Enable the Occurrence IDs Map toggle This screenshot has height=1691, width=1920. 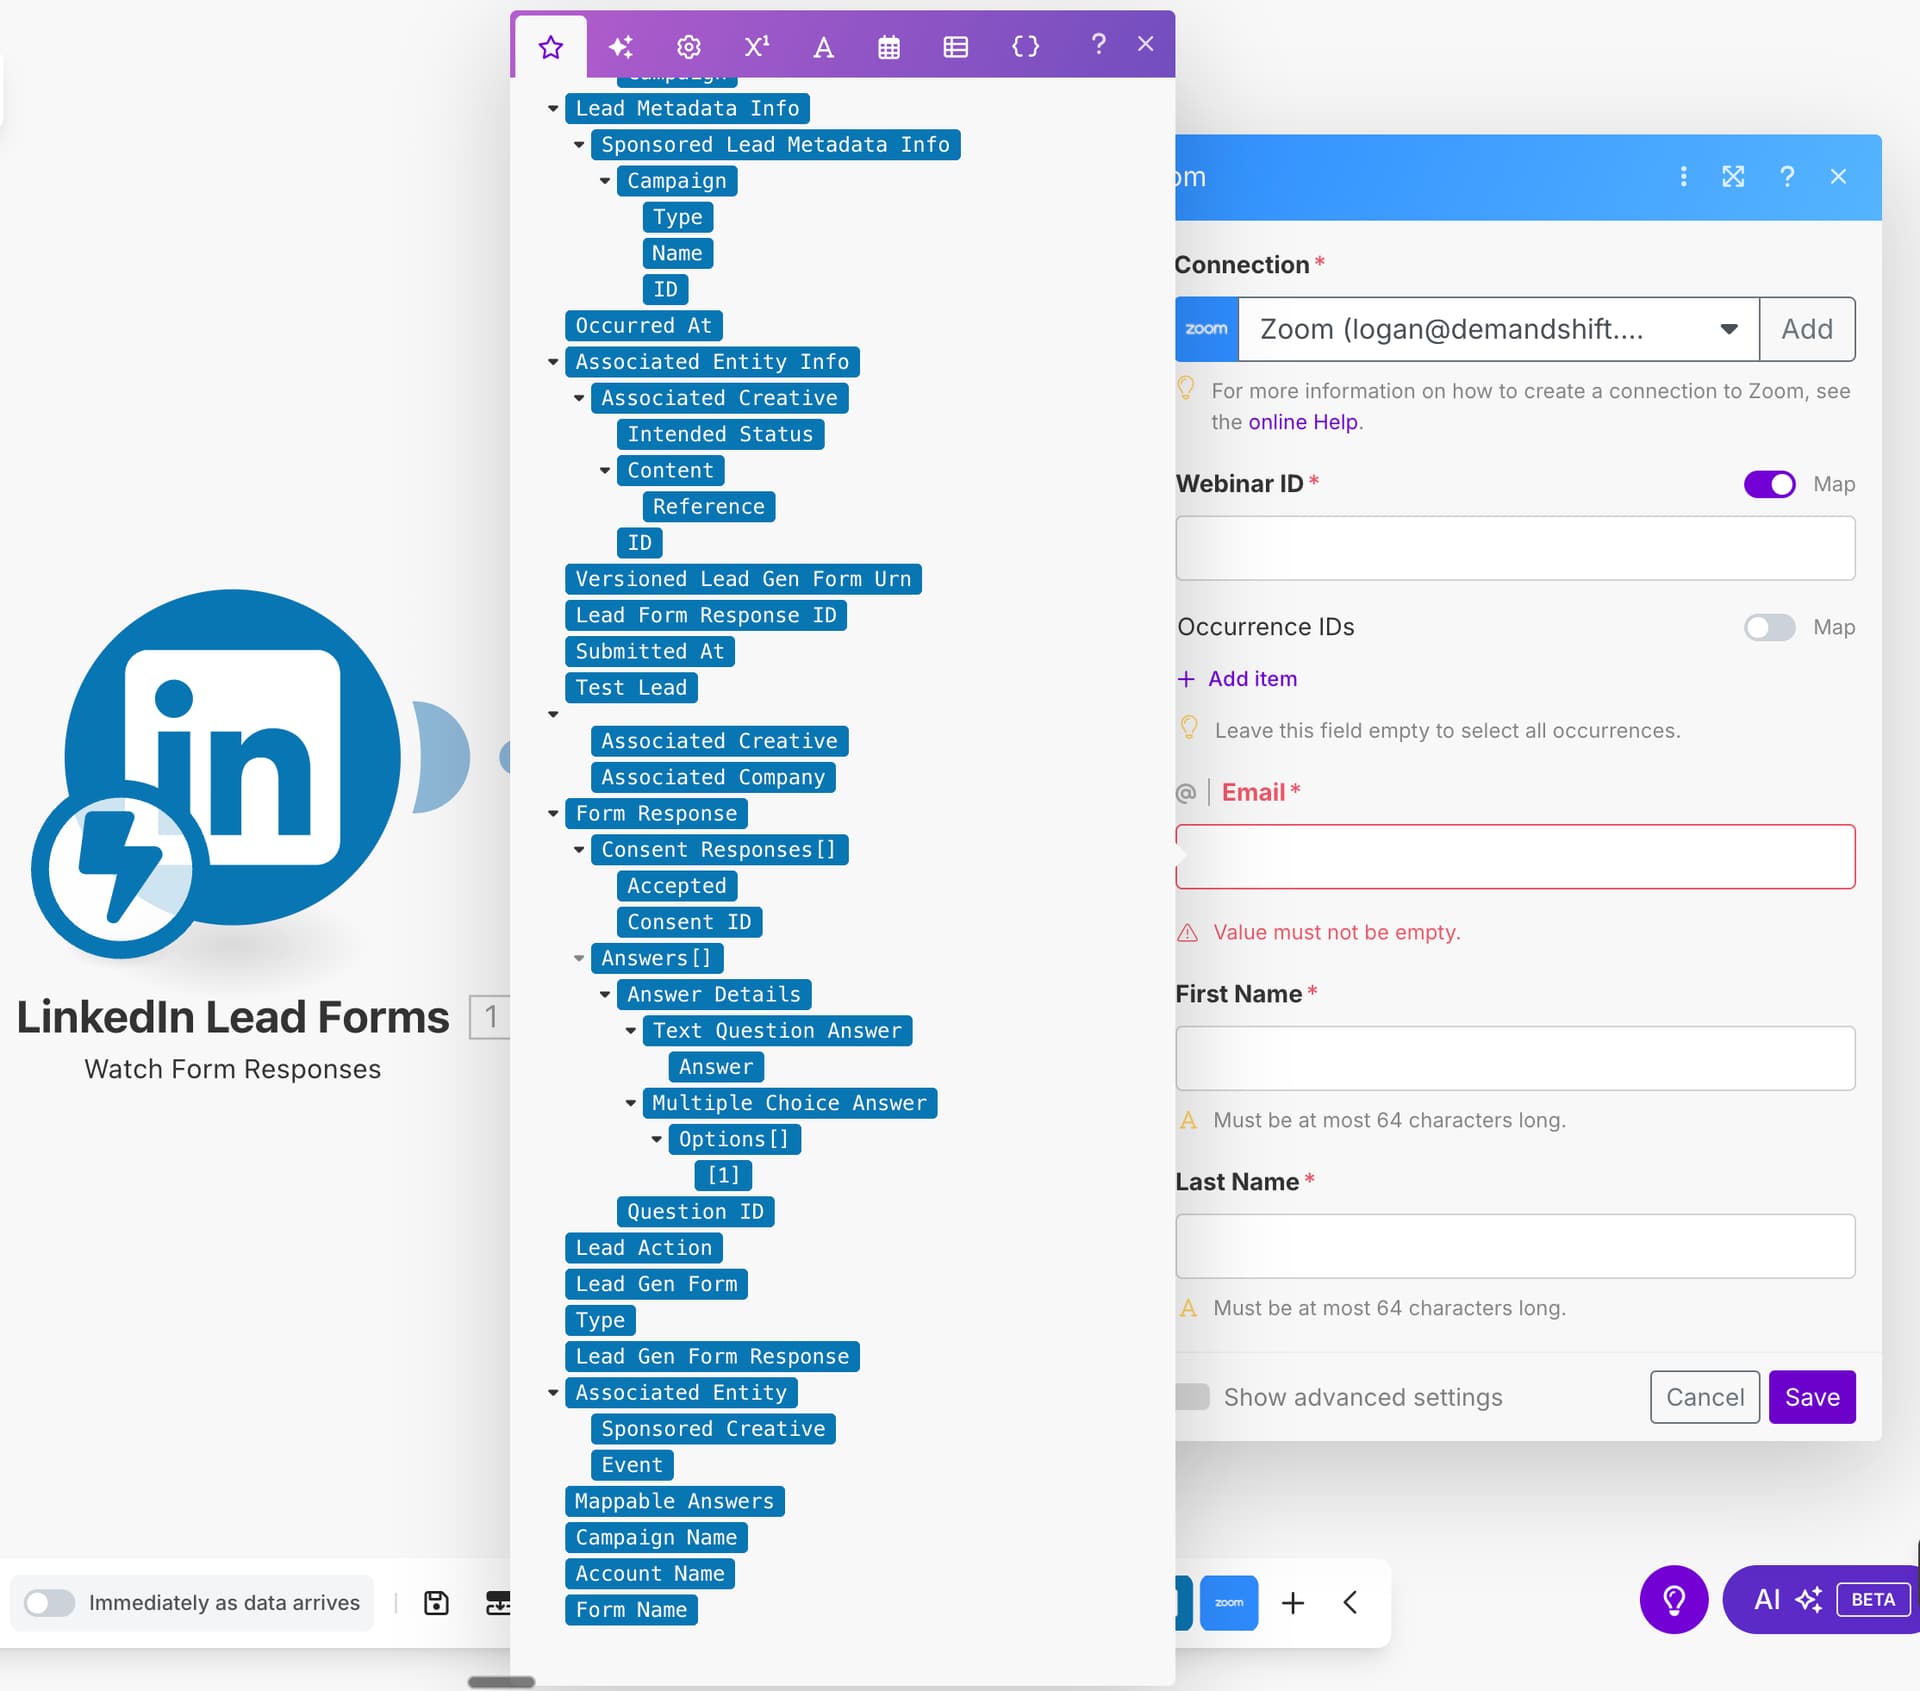point(1768,627)
